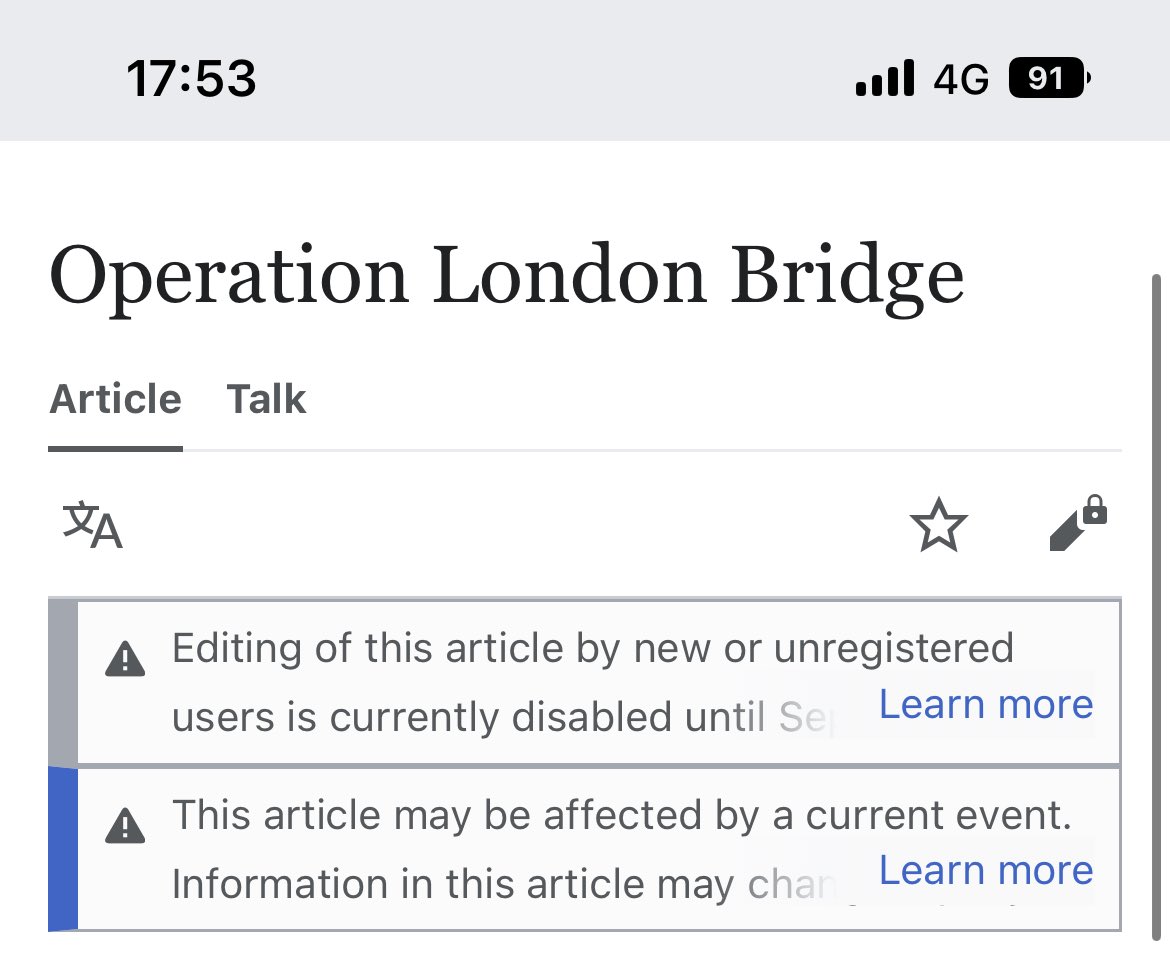This screenshot has width=1170, height=958.
Task: Open Learn more for current event notice
Action: [x=985, y=871]
